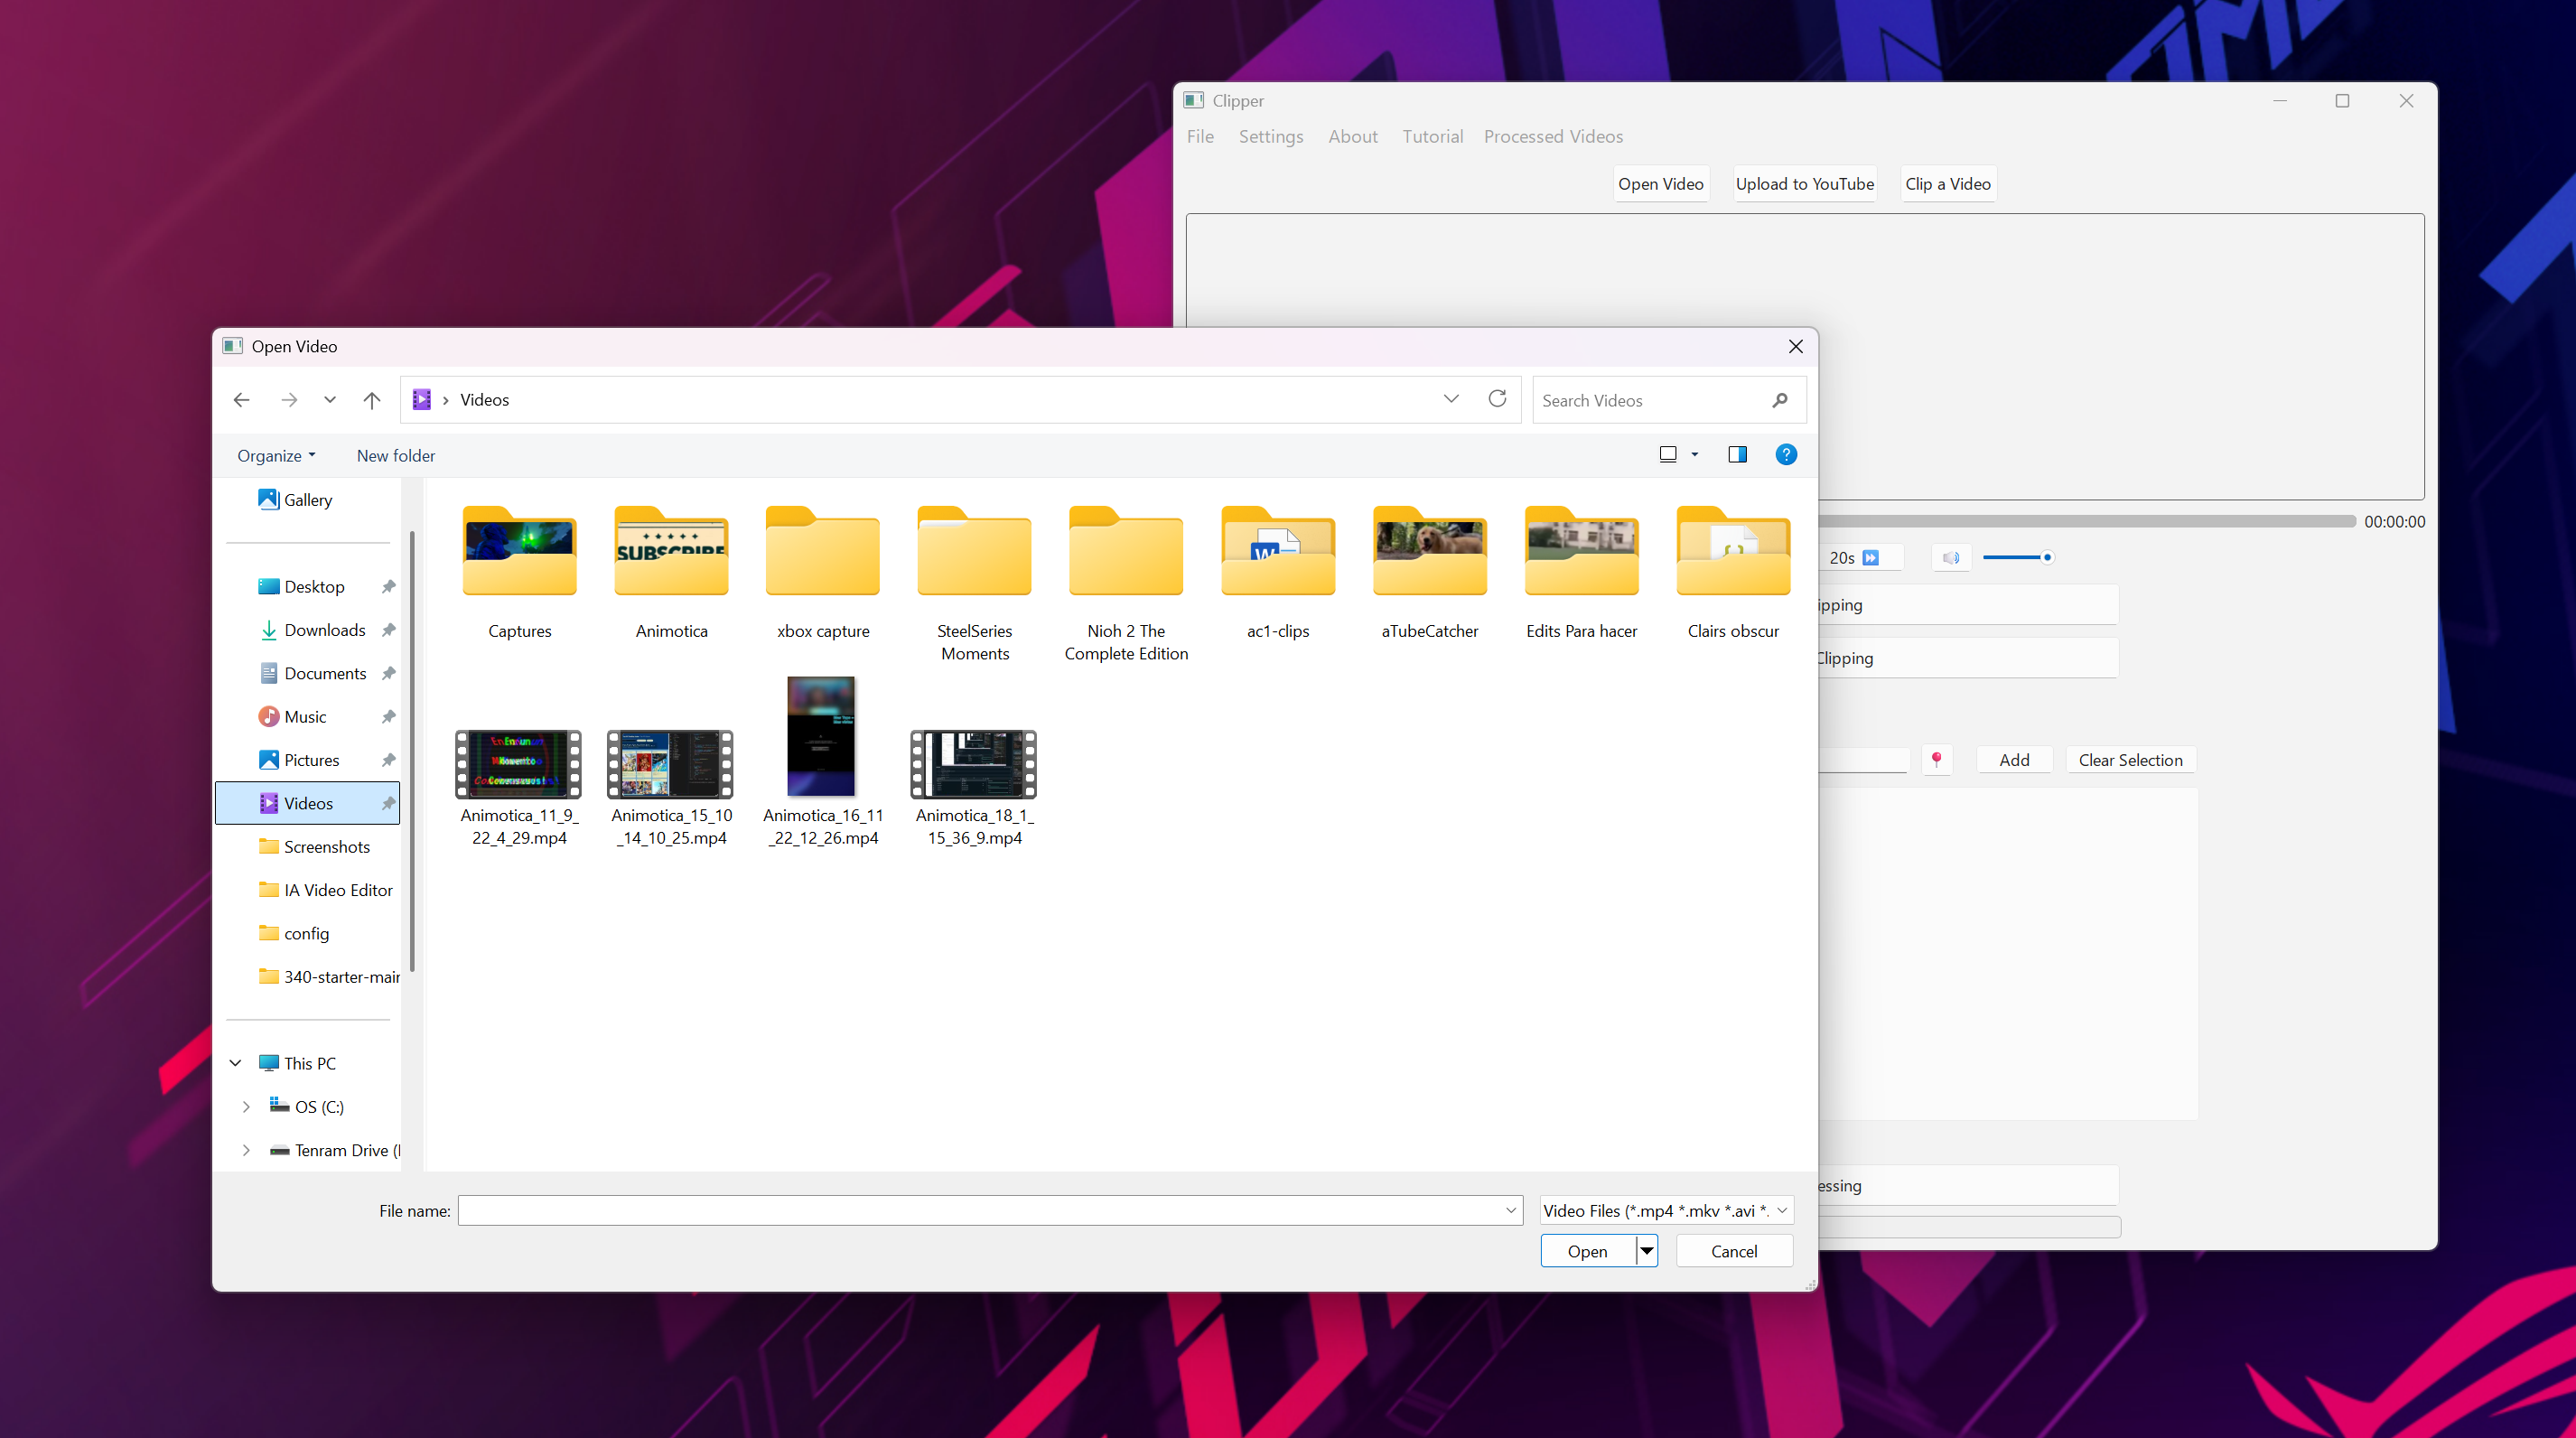
Task: Click the Clear Selection button
Action: tap(2130, 759)
